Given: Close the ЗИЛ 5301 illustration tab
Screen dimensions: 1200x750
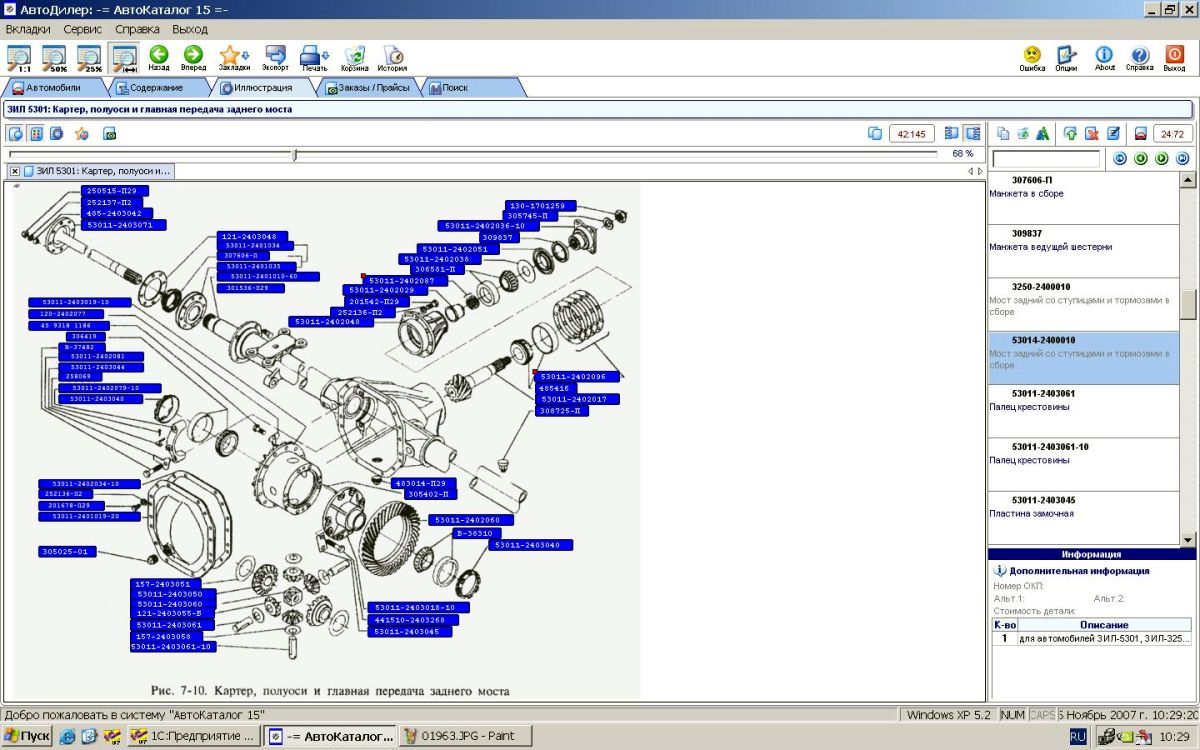Looking at the screenshot, I should [15, 171].
